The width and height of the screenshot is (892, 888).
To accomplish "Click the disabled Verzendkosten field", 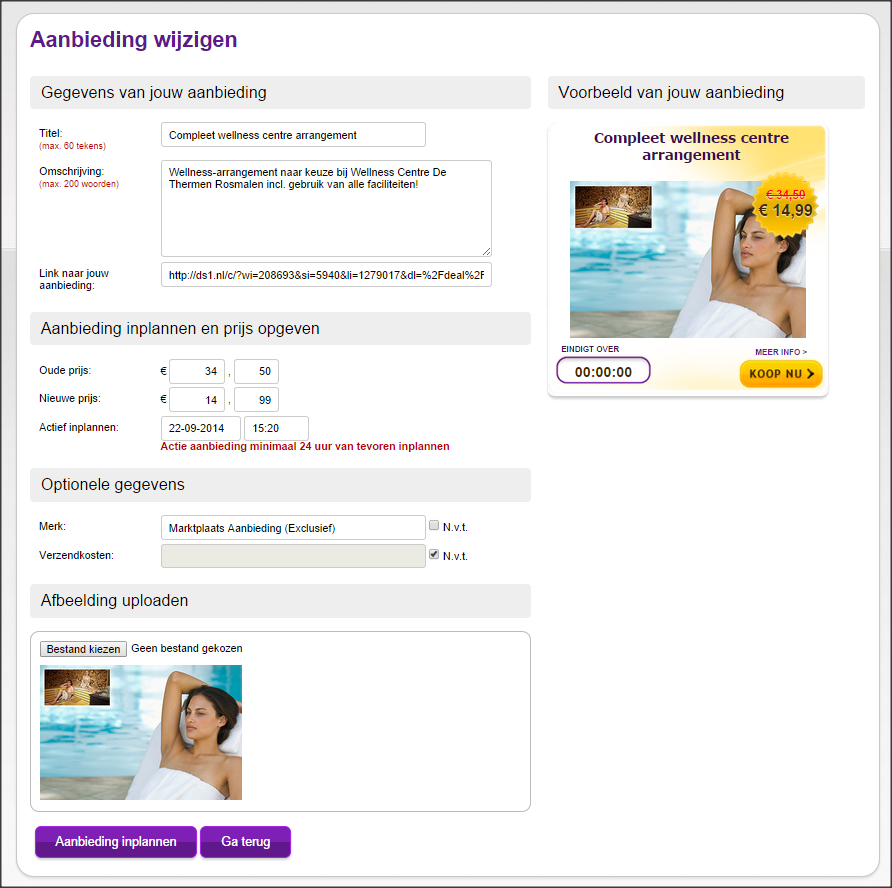I will coord(293,556).
